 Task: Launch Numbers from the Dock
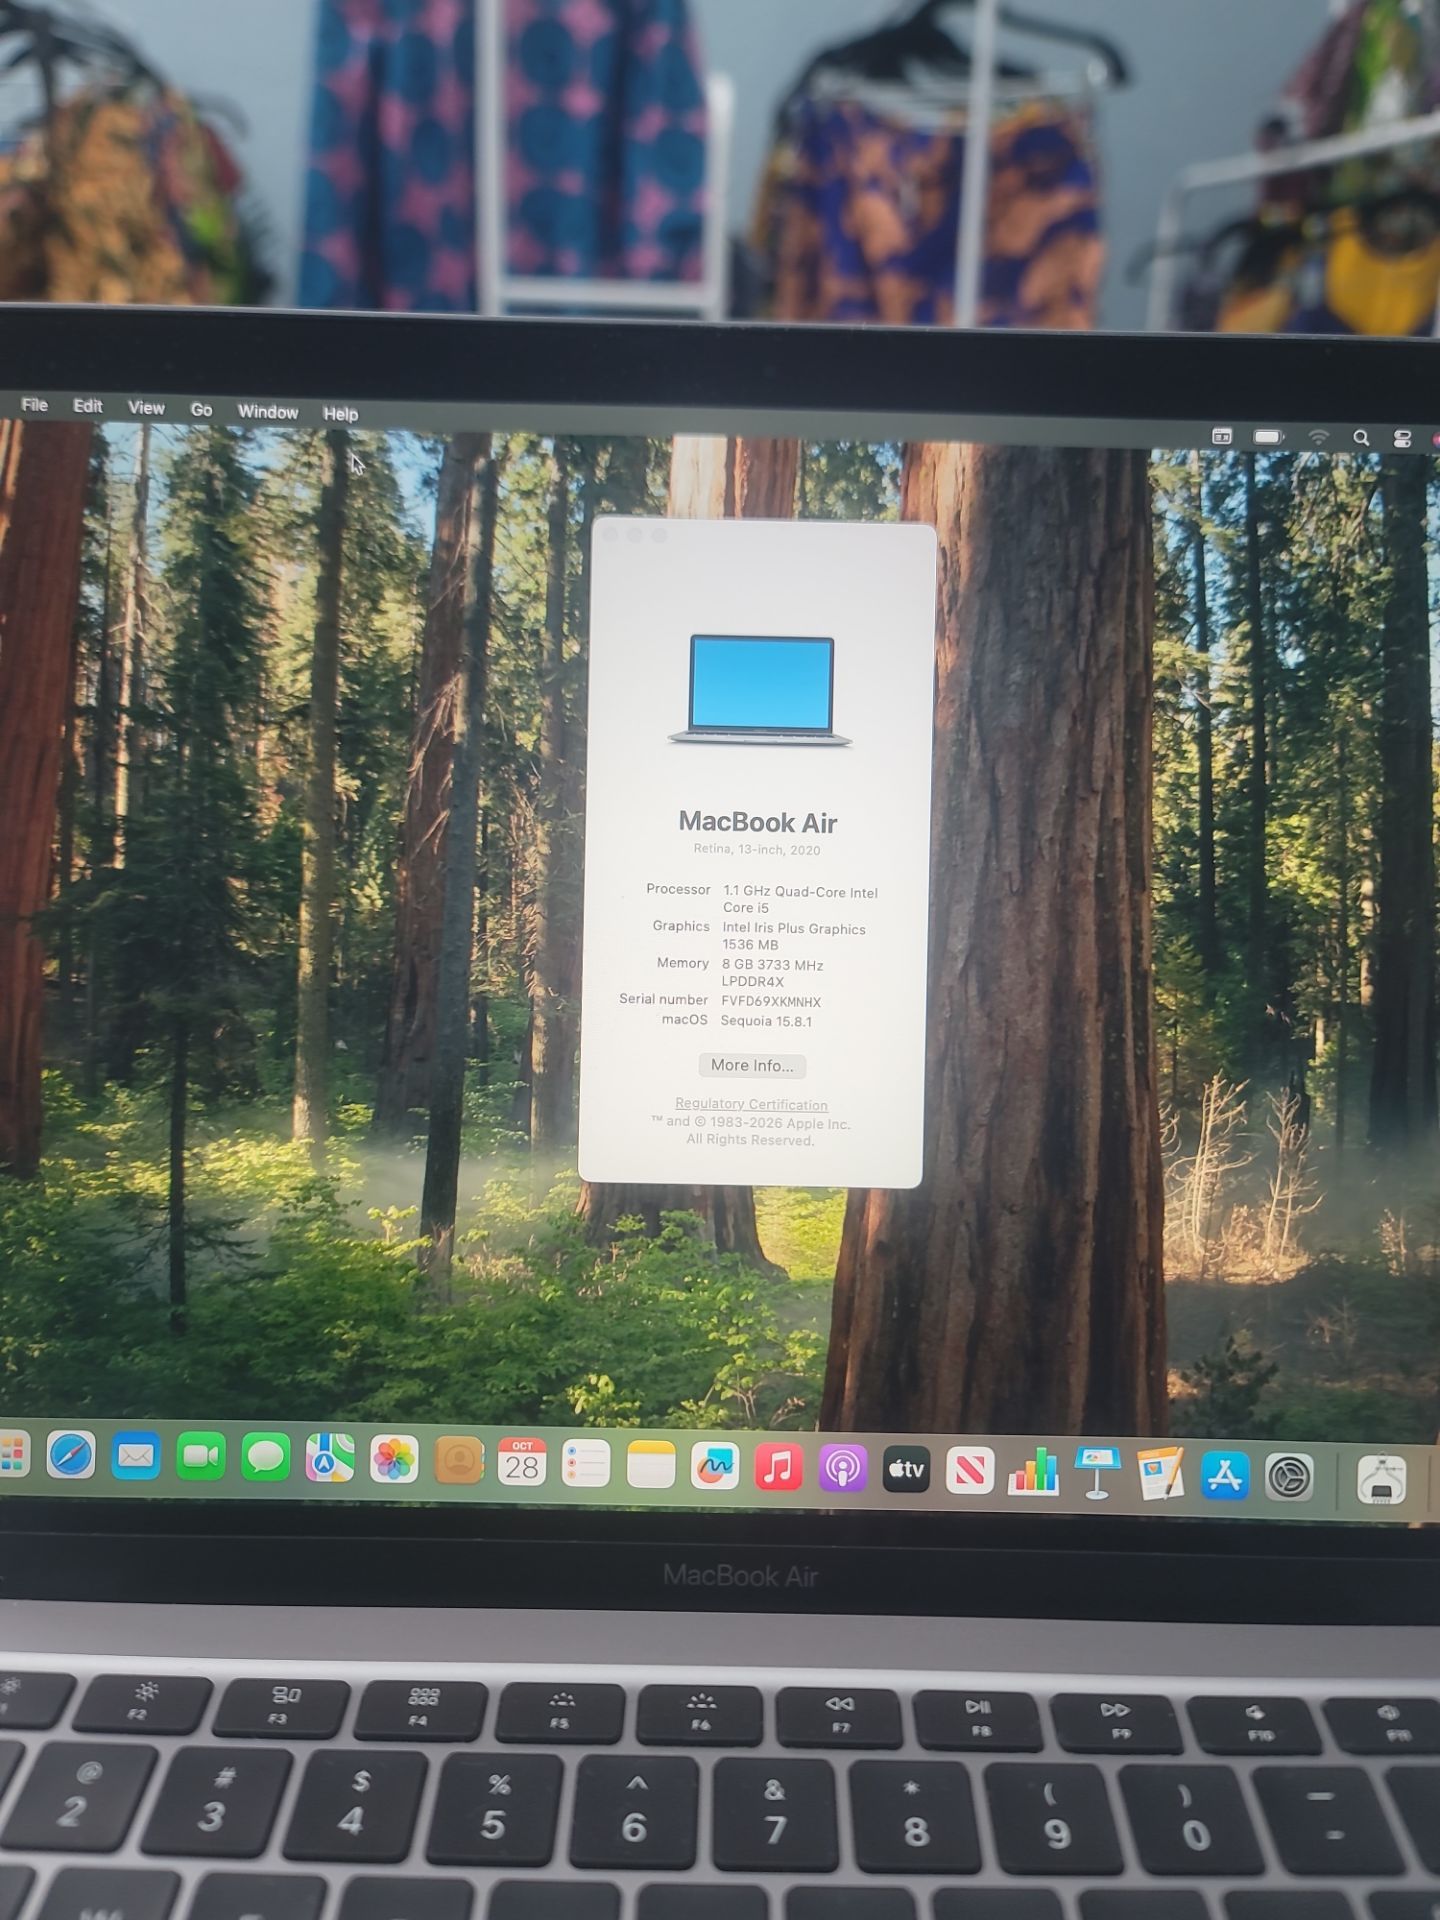1033,1471
